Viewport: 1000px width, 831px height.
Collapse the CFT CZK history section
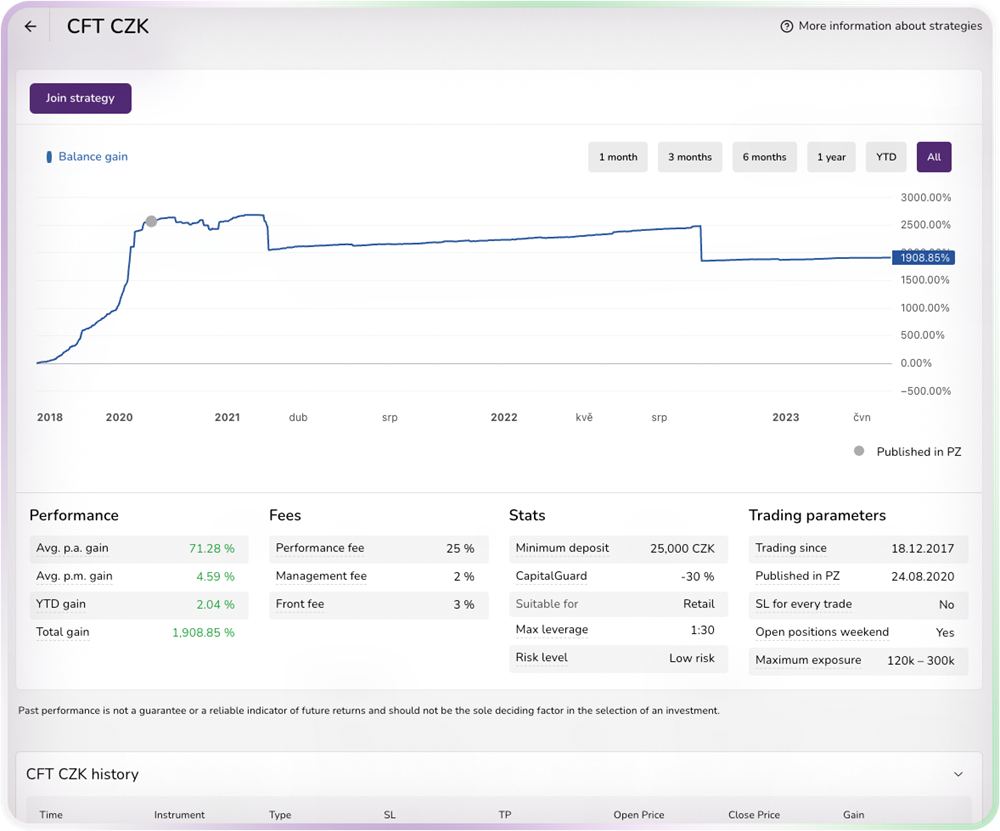(957, 773)
